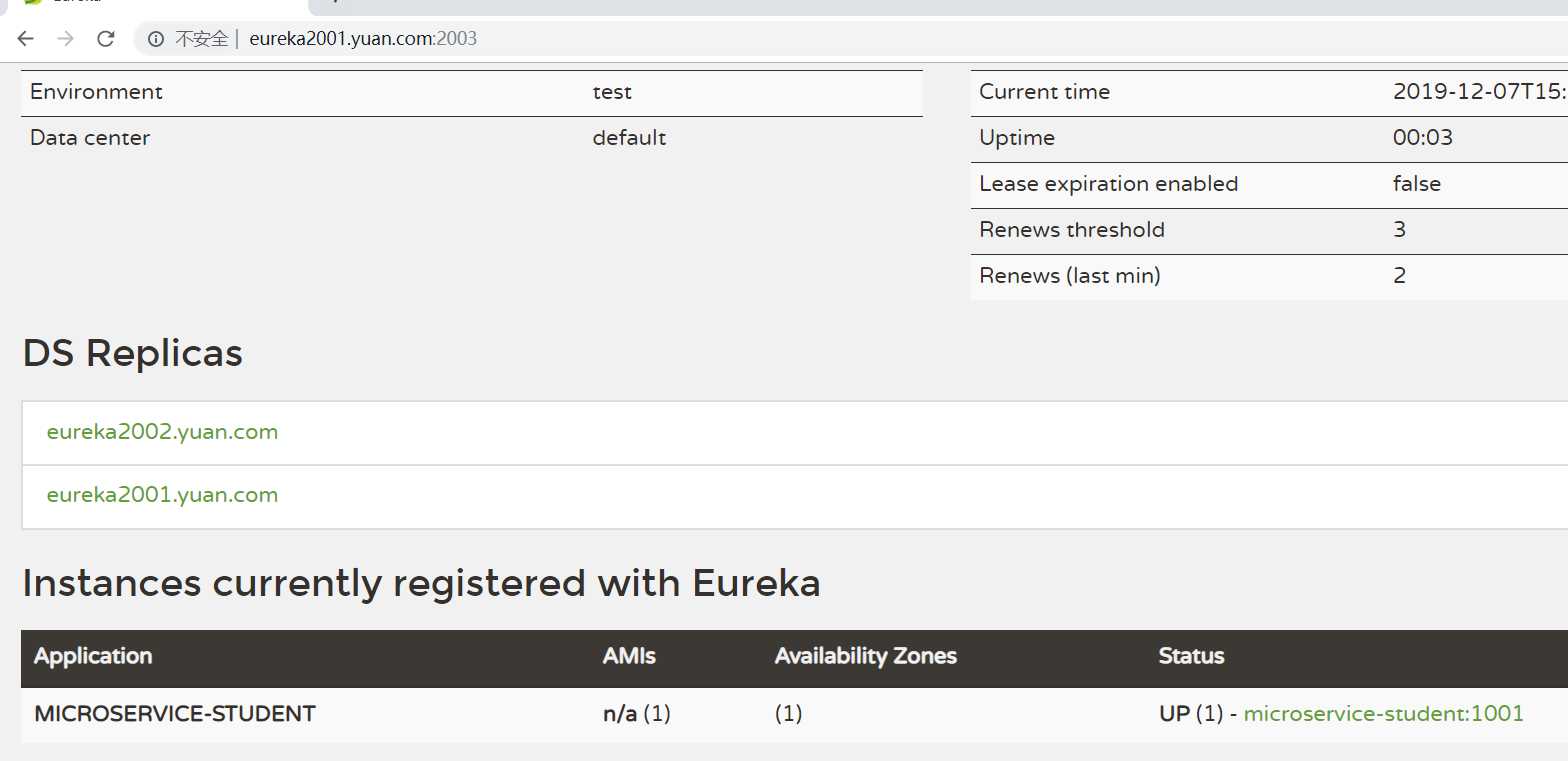Click the Availability Zones column header
This screenshot has height=761, width=1568.
[865, 656]
